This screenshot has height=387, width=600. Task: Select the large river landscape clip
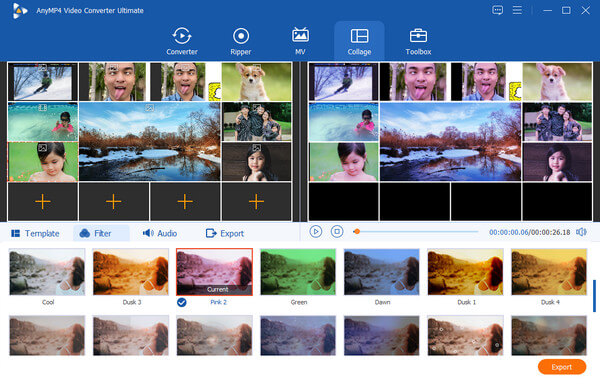tap(150, 141)
